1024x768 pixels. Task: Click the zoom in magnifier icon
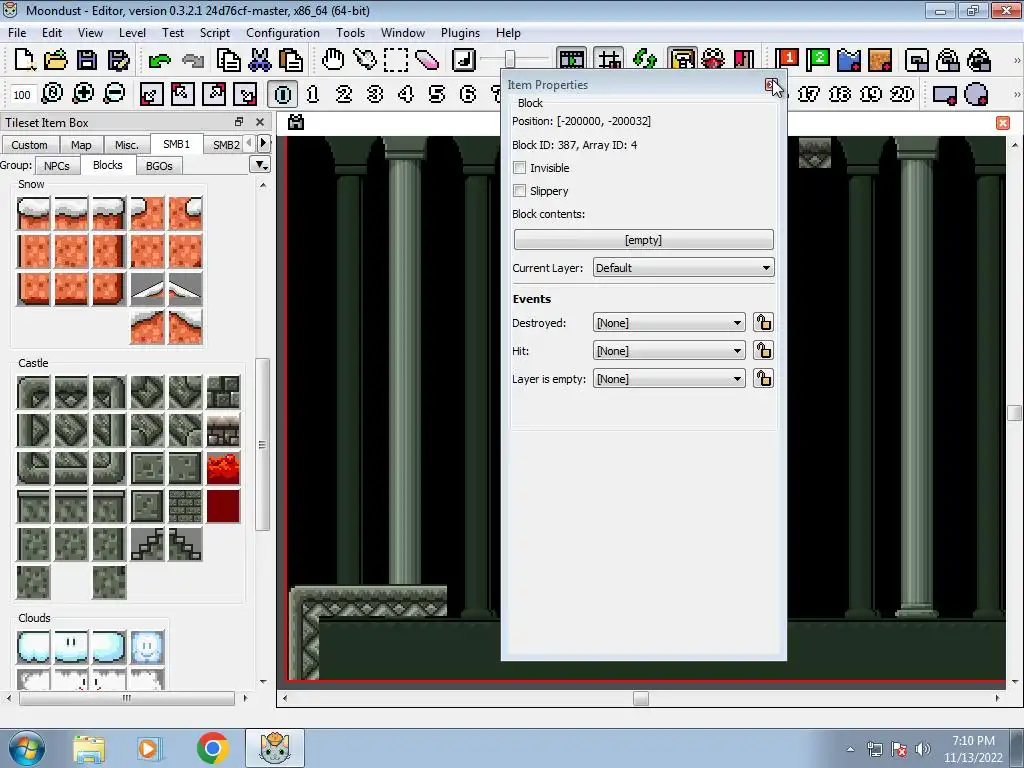[x=83, y=94]
